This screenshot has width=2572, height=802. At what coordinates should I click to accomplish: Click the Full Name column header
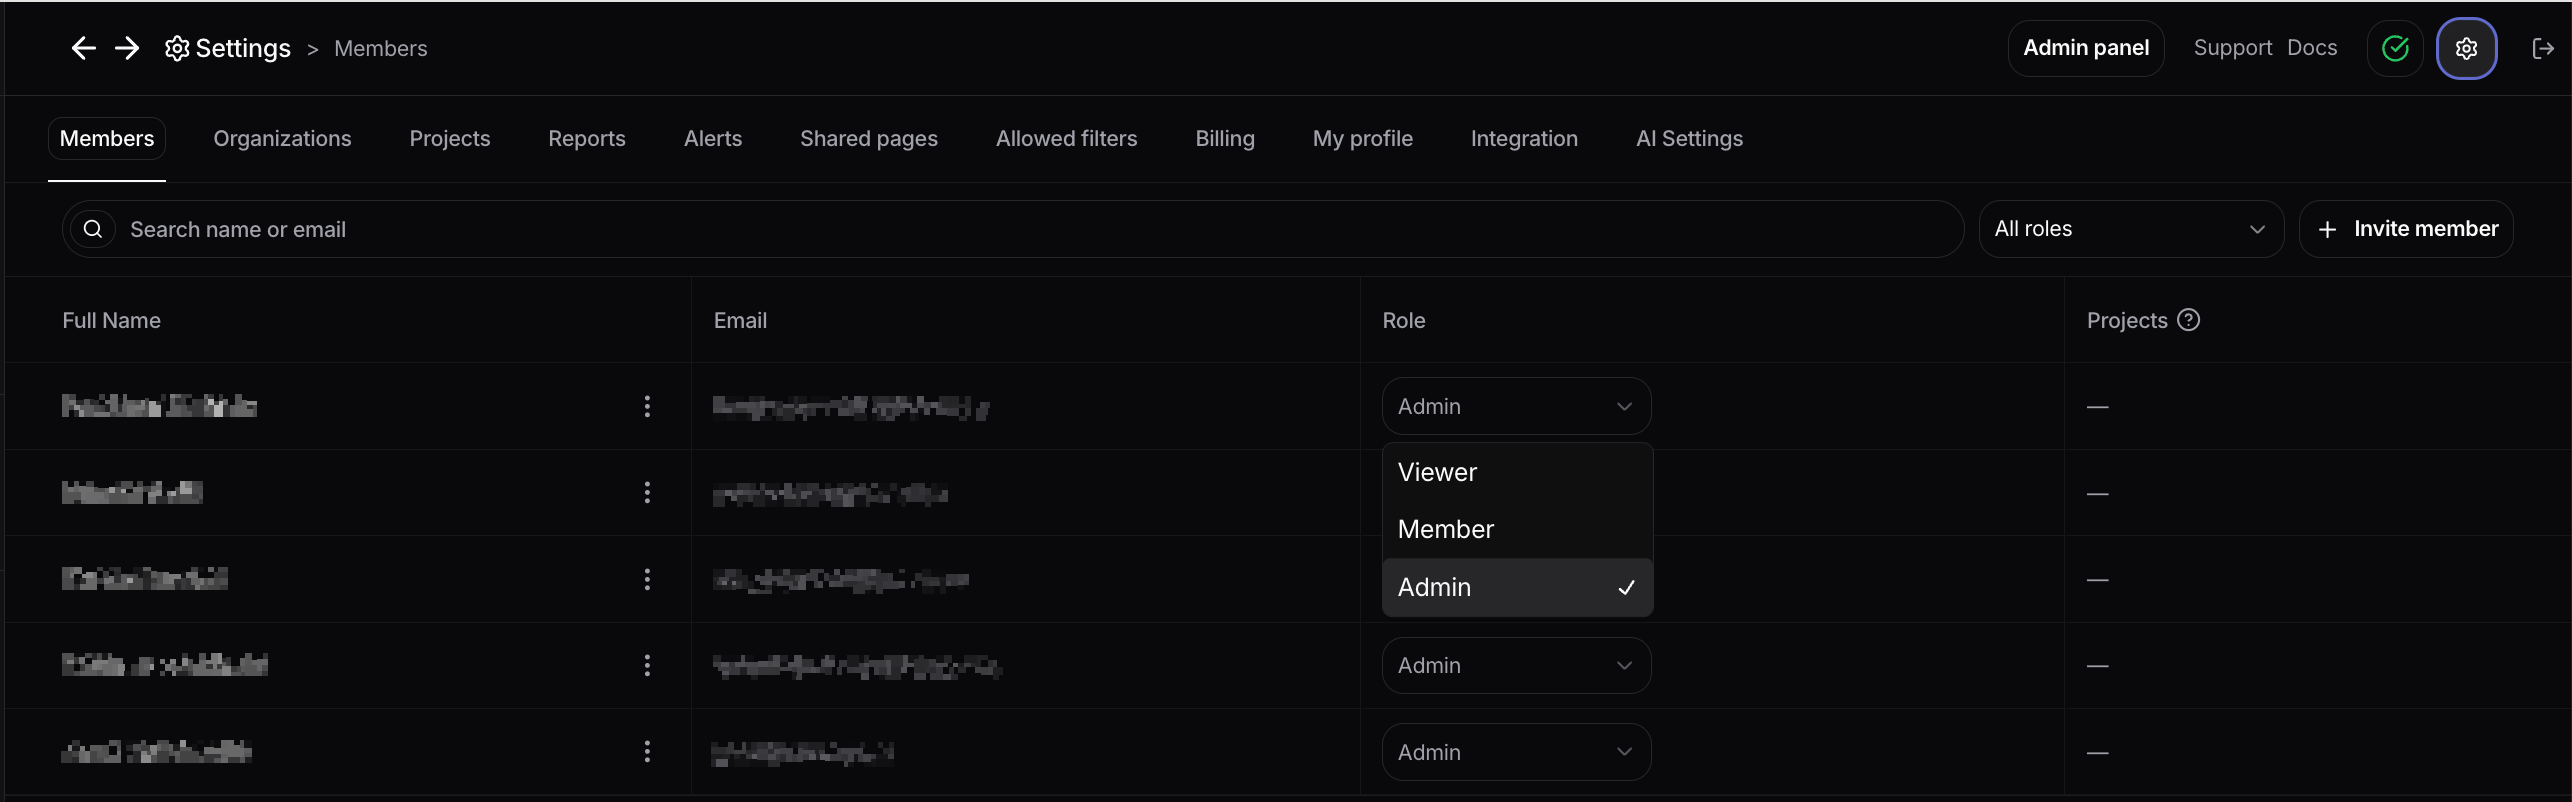click(111, 320)
